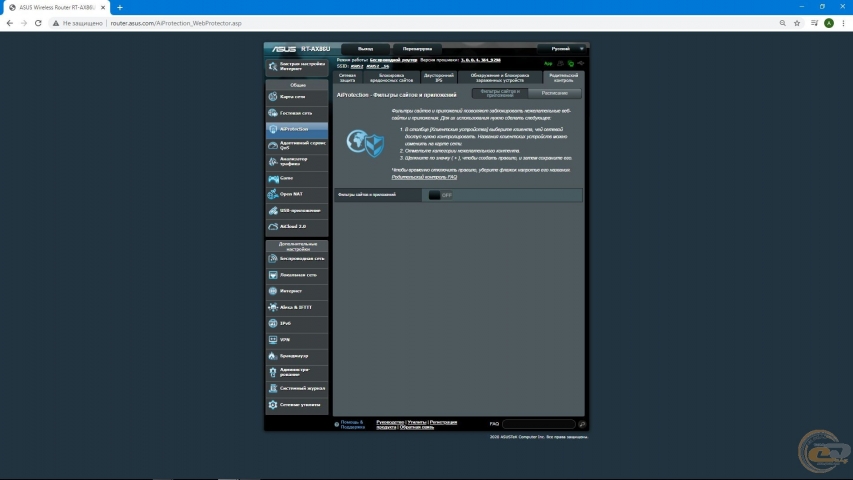Viewport: 853px width, 480px height.
Task: Open the USB application icon
Action: point(273,211)
